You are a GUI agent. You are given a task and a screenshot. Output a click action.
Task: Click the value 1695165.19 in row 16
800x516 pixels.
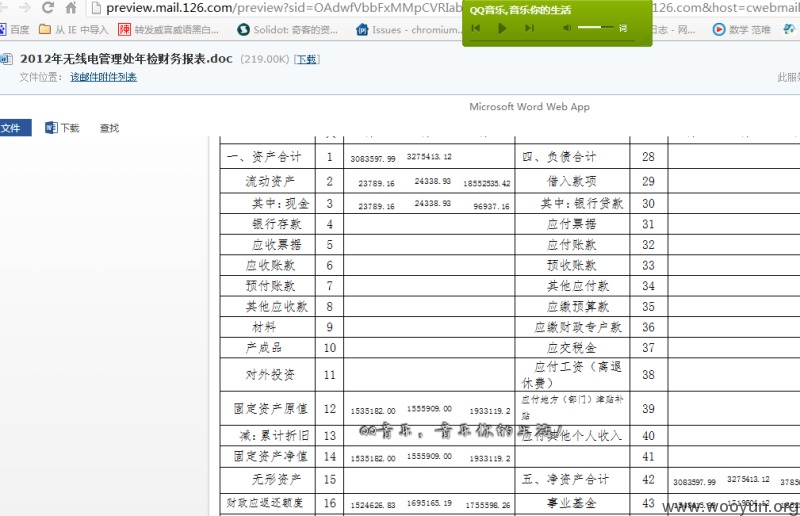tap(429, 503)
